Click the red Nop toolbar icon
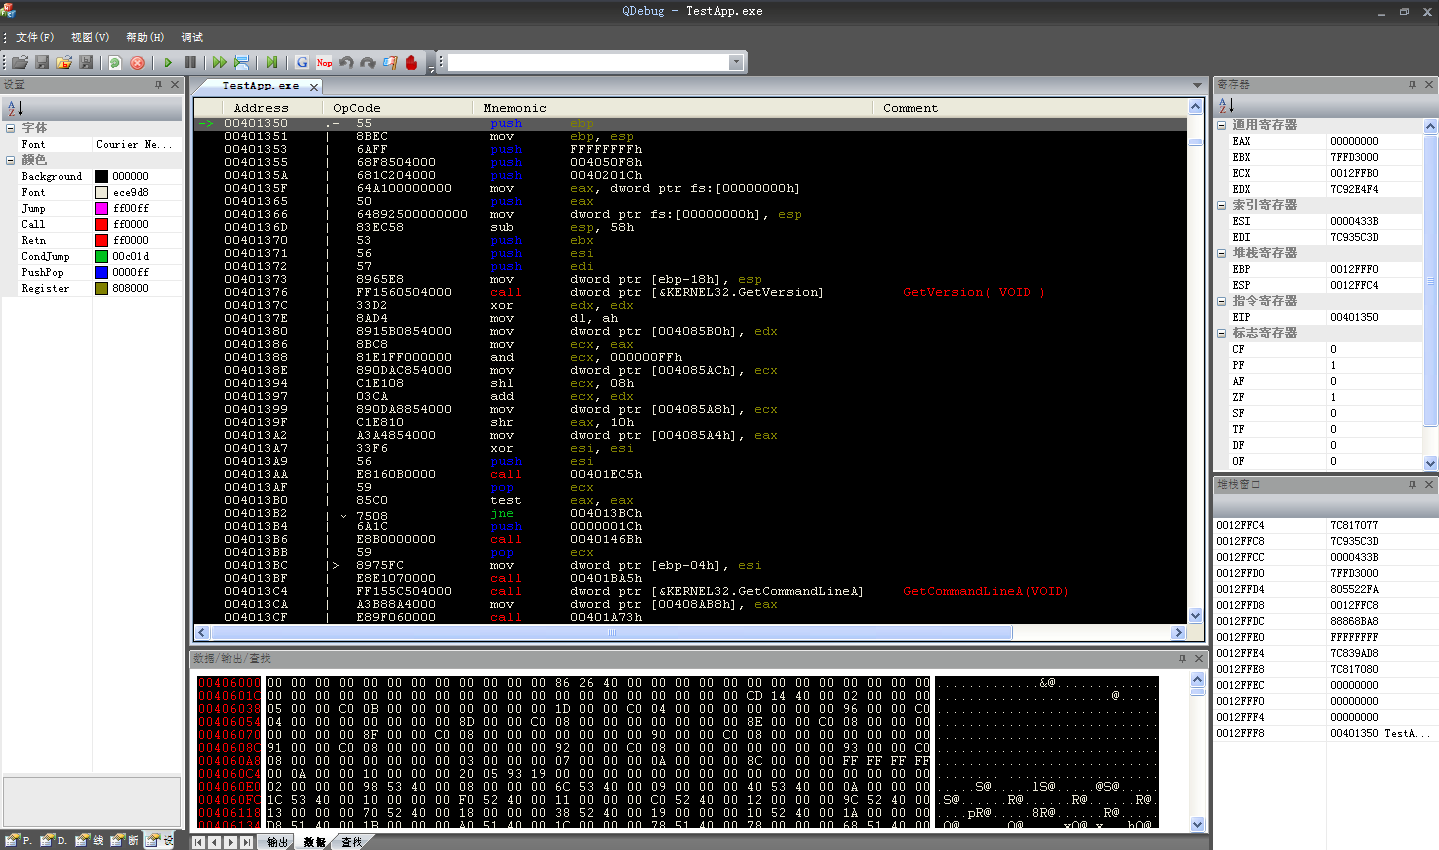Viewport: 1439px width, 850px height. click(324, 62)
